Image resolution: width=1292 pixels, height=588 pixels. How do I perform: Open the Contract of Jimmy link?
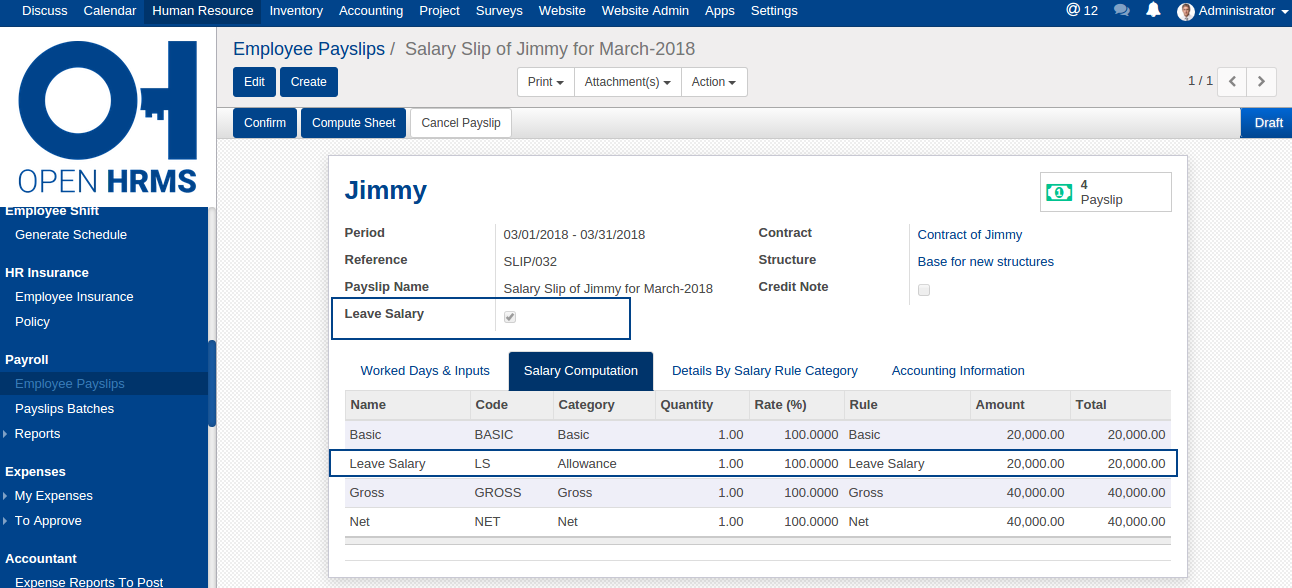click(969, 235)
